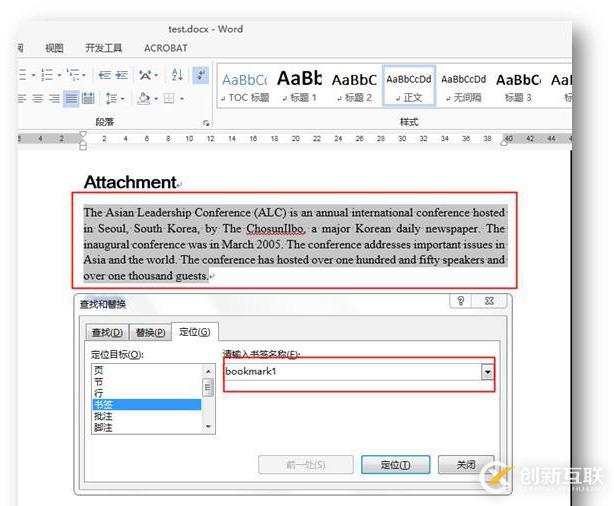Viewport: 614px width, 506px height.
Task: Click the Multilevel list icon
Action: pos(73,74)
